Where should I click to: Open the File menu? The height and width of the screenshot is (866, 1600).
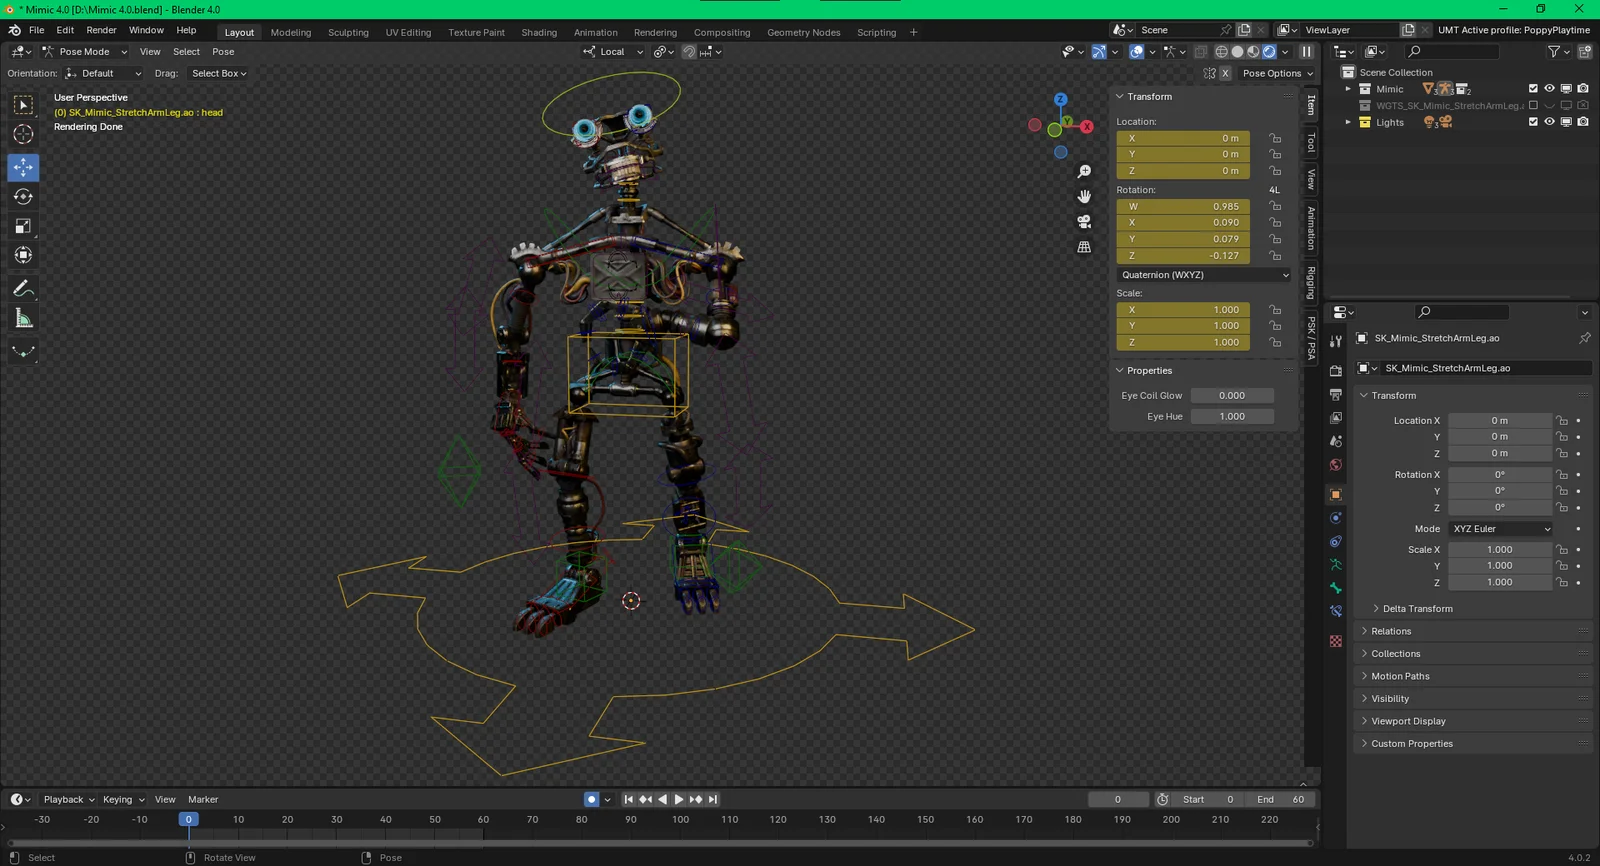click(x=37, y=30)
